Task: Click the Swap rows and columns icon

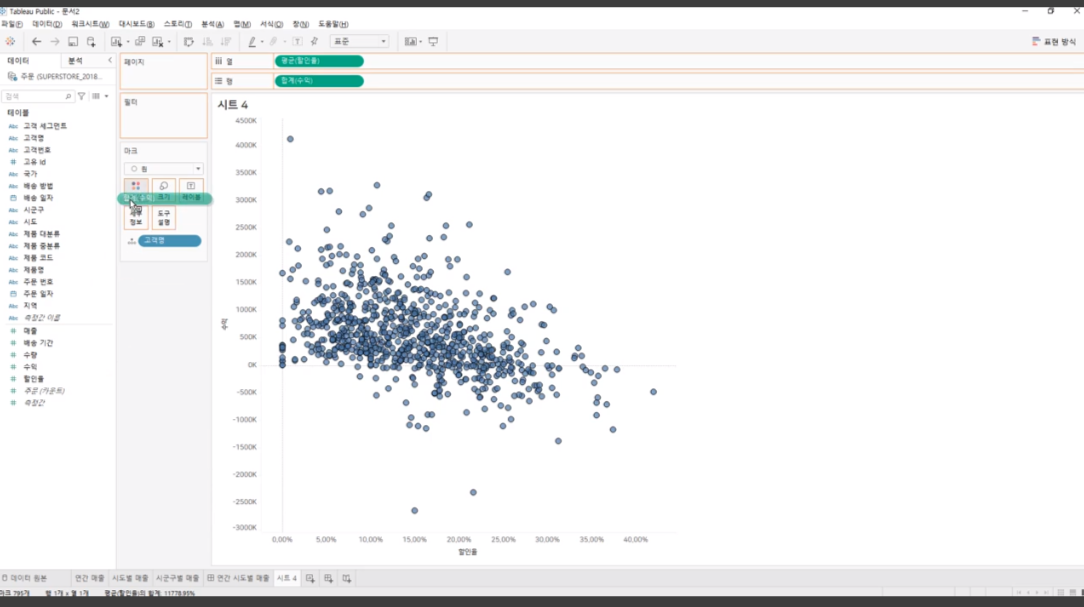Action: tap(189, 41)
